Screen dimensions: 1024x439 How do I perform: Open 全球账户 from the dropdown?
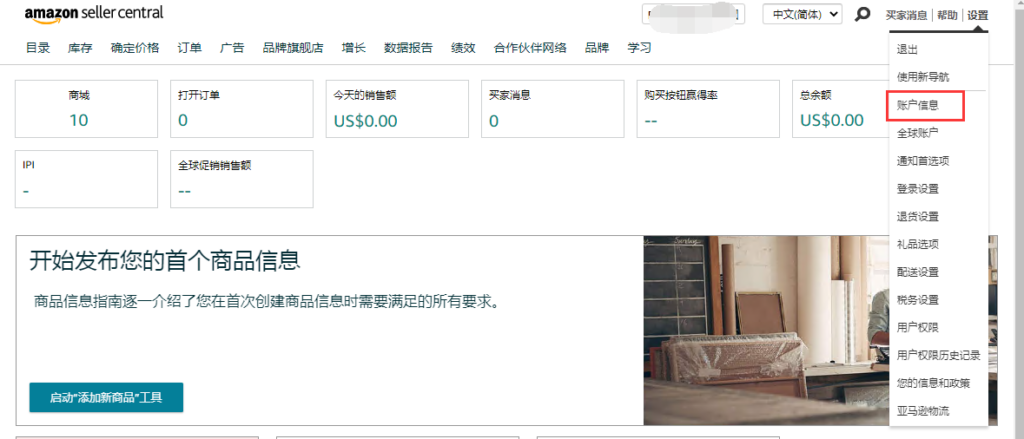(x=917, y=133)
